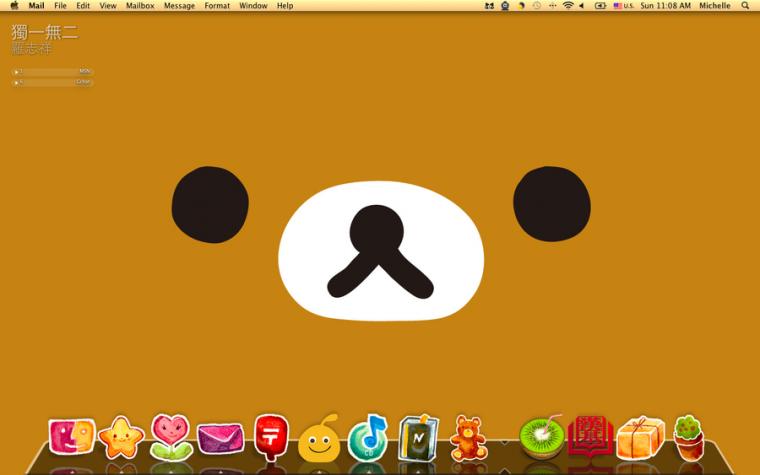The image size is (760, 475).
Task: Open the Wi-Fi status menu
Action: (x=568, y=6)
